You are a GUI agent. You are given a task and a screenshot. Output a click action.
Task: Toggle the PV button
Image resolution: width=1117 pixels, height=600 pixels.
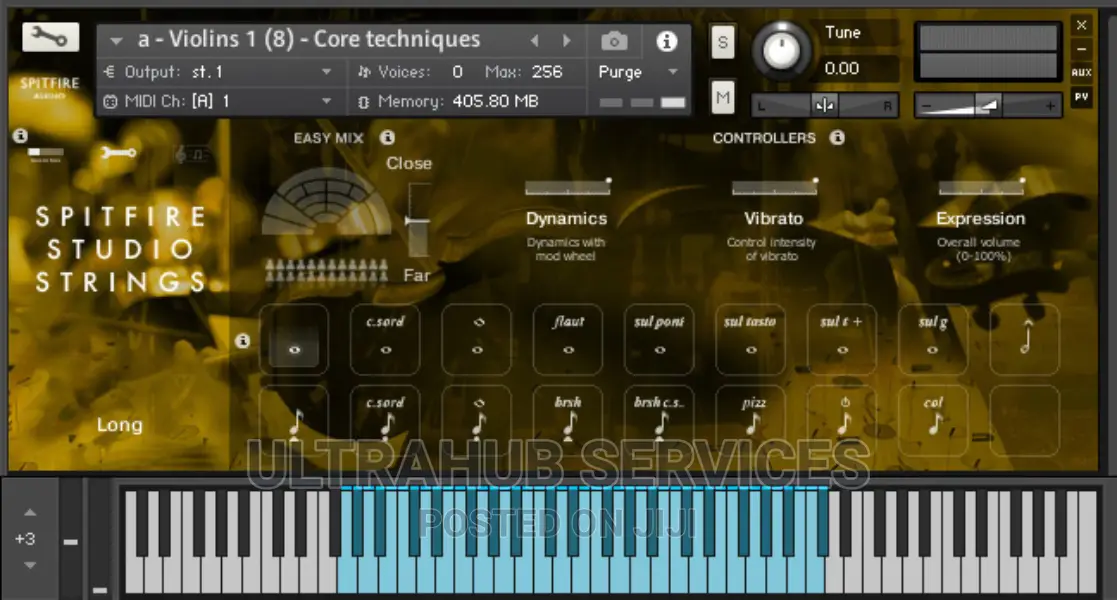pos(1081,97)
